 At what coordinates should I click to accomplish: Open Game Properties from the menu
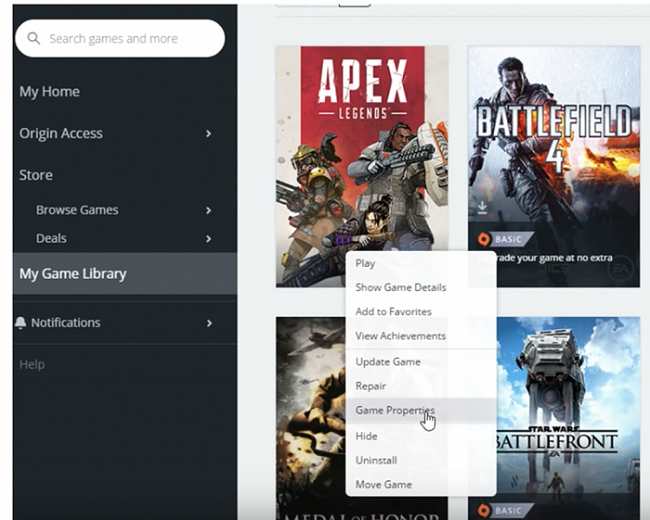click(421, 411)
